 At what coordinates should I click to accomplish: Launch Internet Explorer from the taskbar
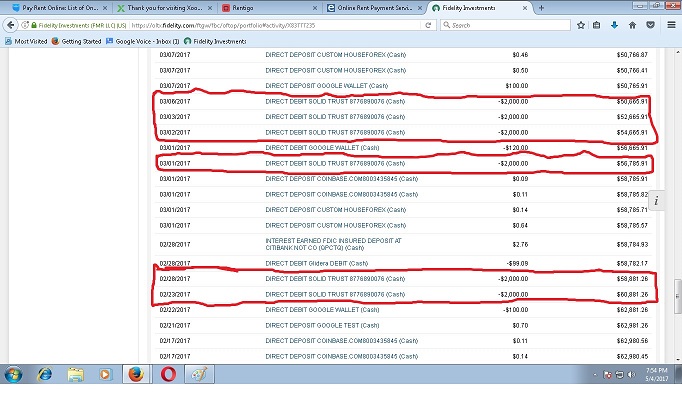tap(45, 374)
